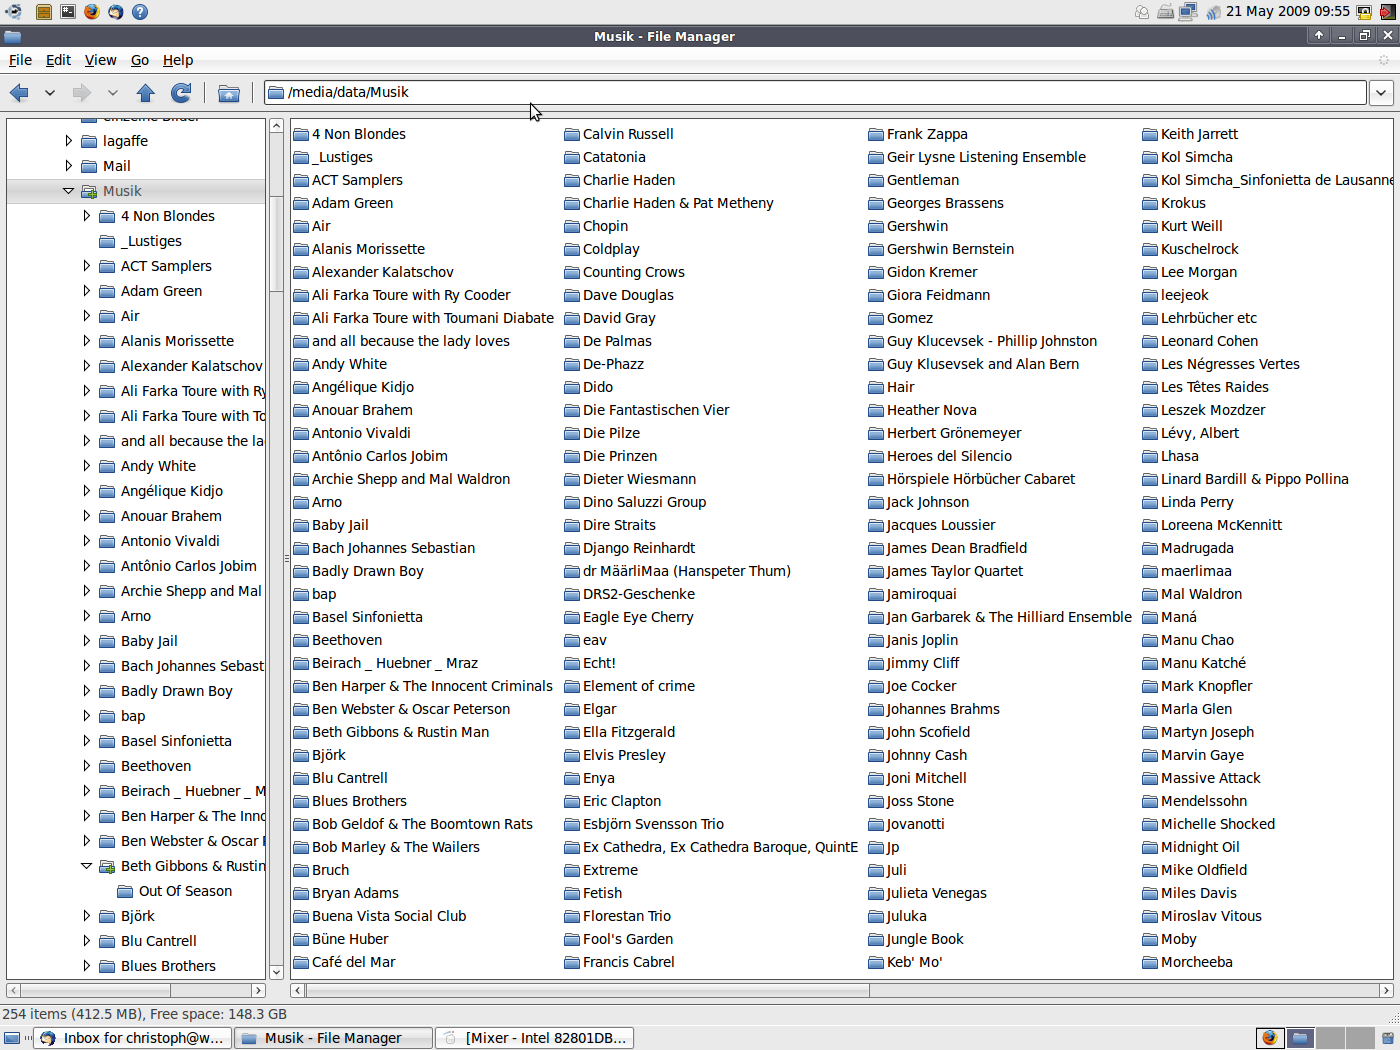Open the help icon in top panel
The image size is (1400, 1050).
[140, 12]
